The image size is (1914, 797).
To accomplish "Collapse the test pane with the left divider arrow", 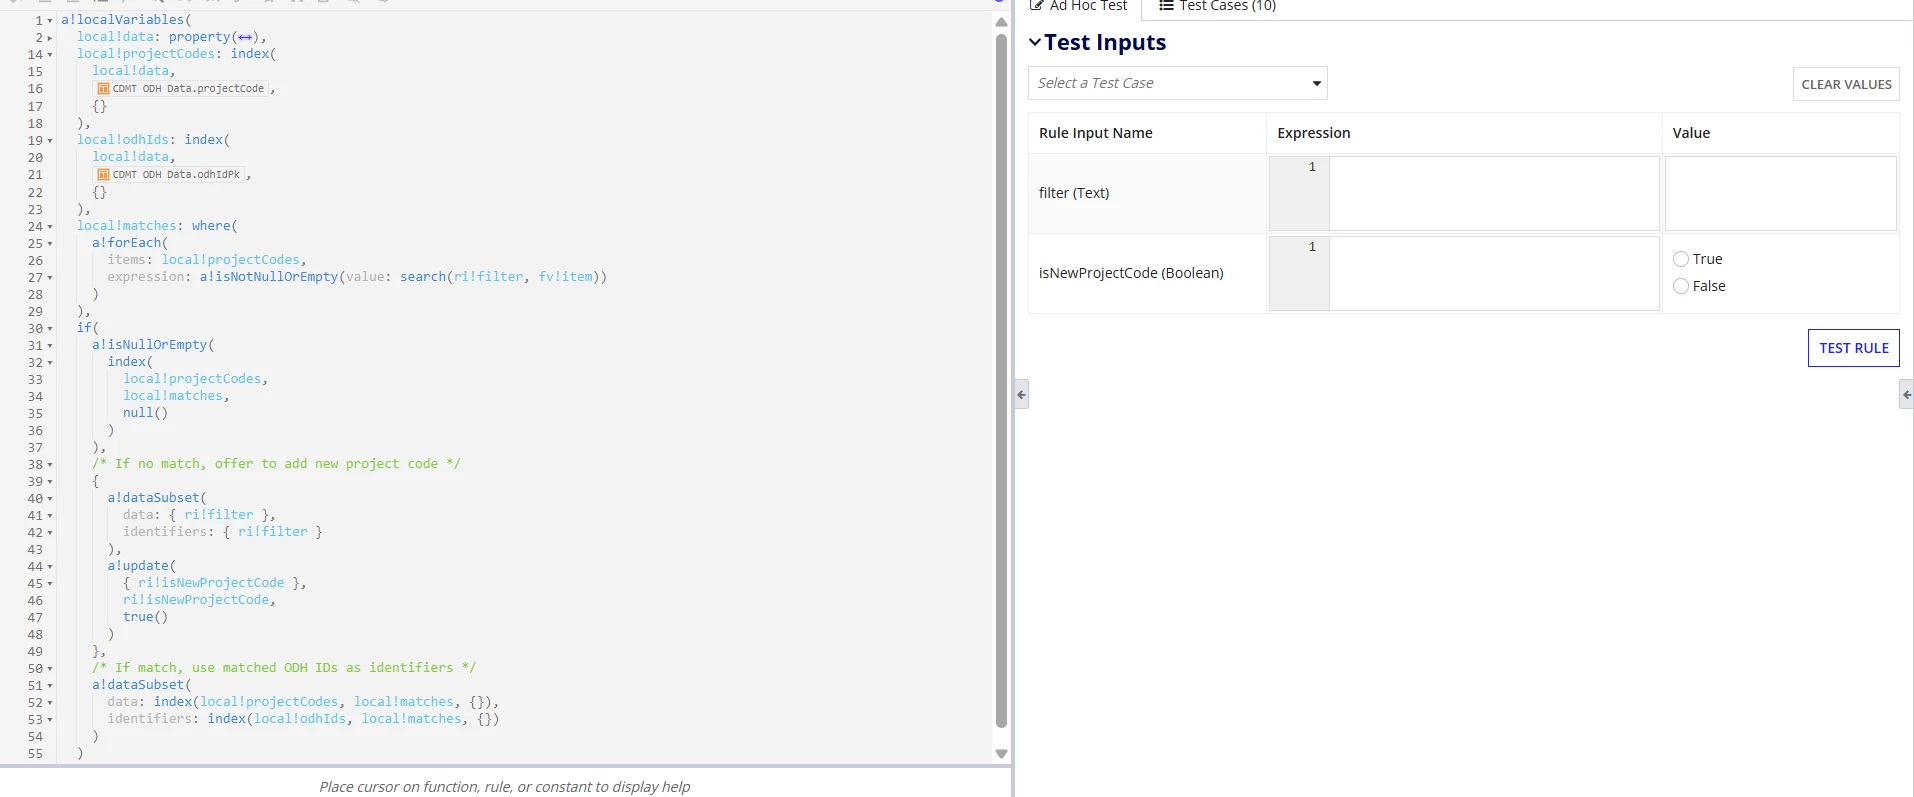I will point(1021,395).
